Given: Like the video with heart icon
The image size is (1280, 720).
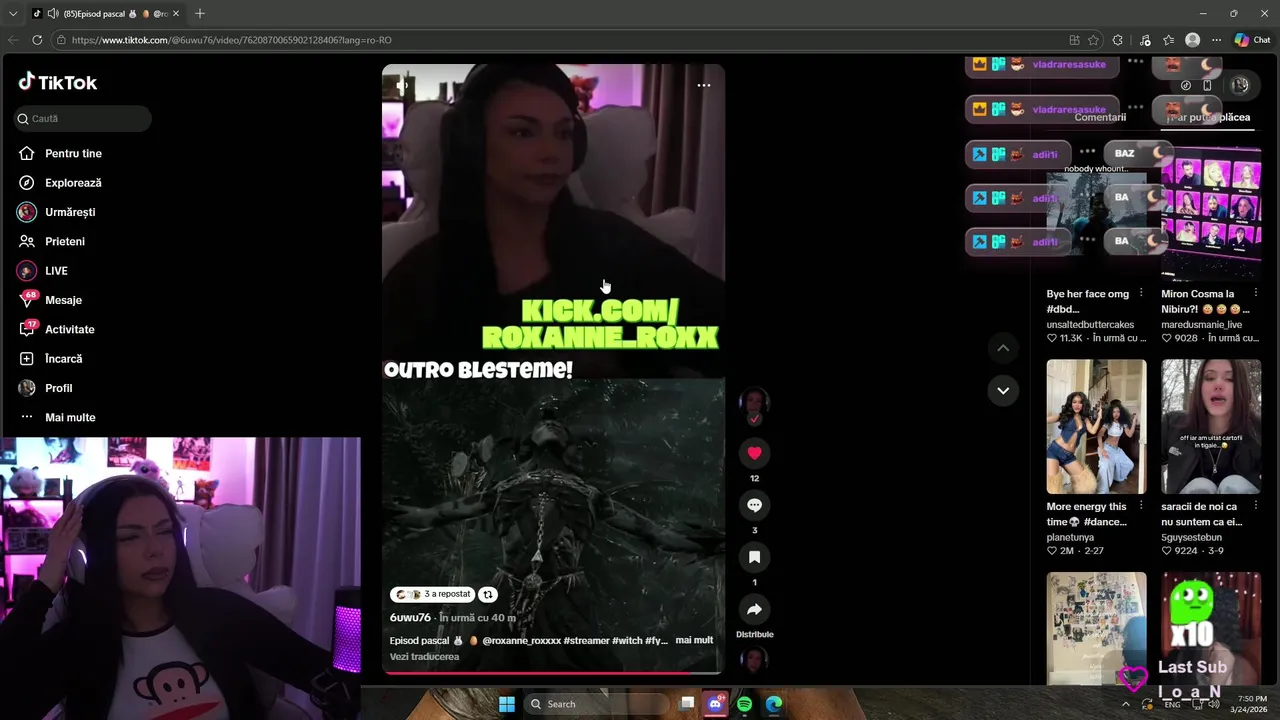Looking at the screenshot, I should coord(754,453).
